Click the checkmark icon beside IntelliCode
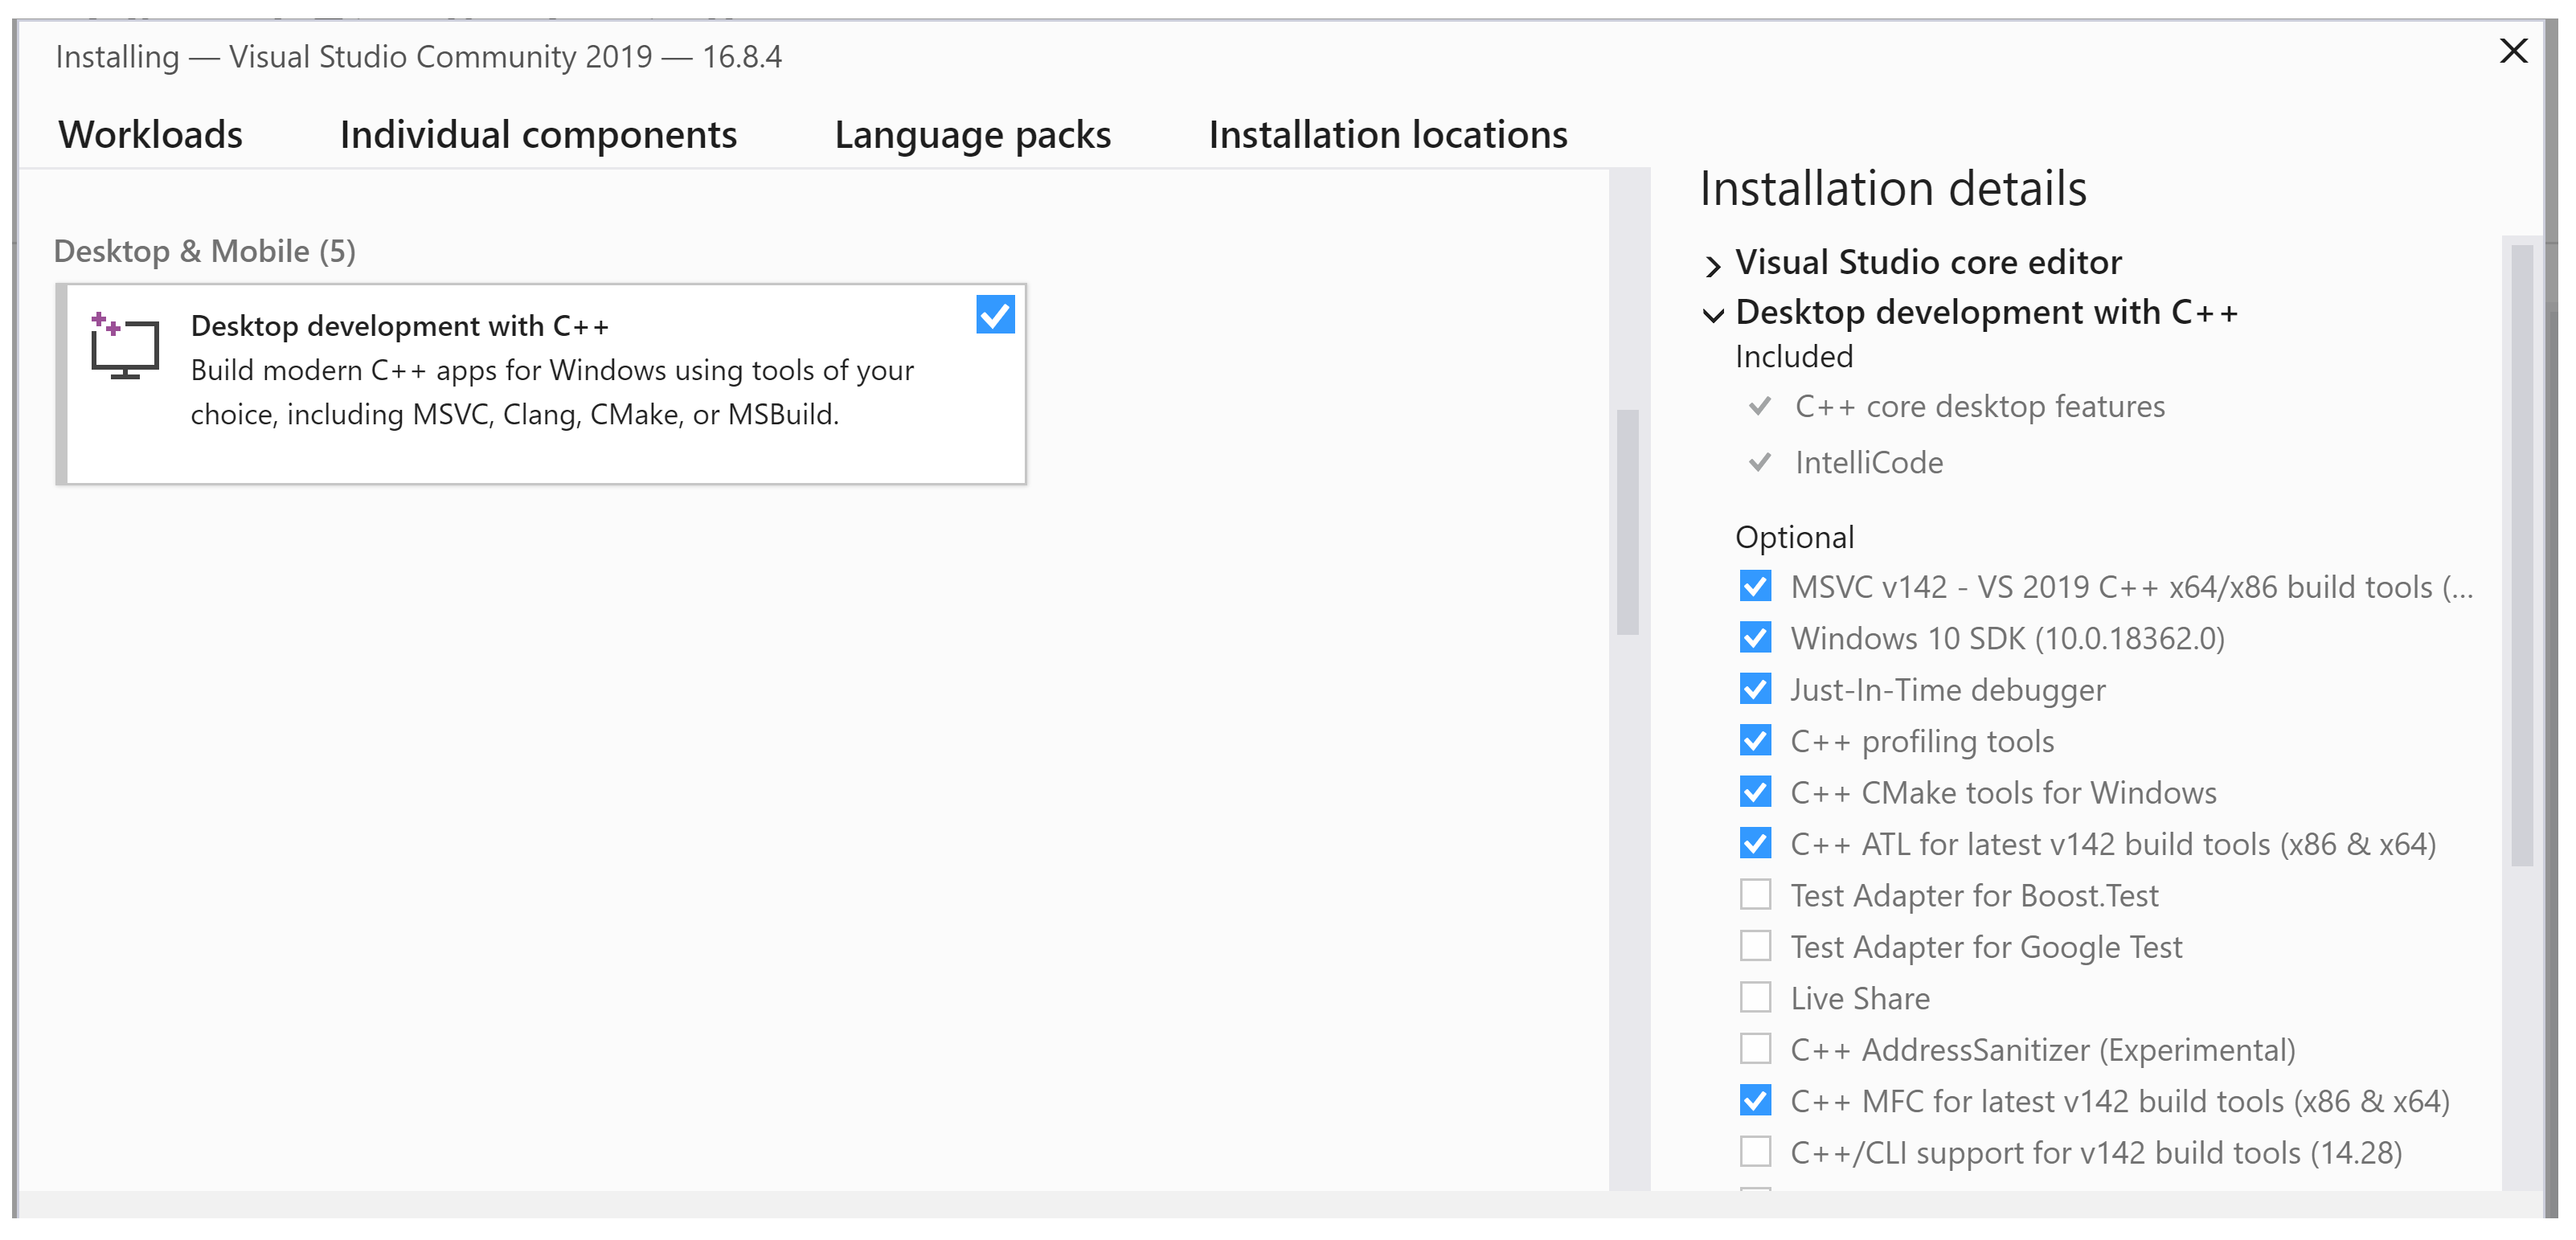This screenshot has width=2576, height=1240. pyautogui.click(x=1760, y=463)
